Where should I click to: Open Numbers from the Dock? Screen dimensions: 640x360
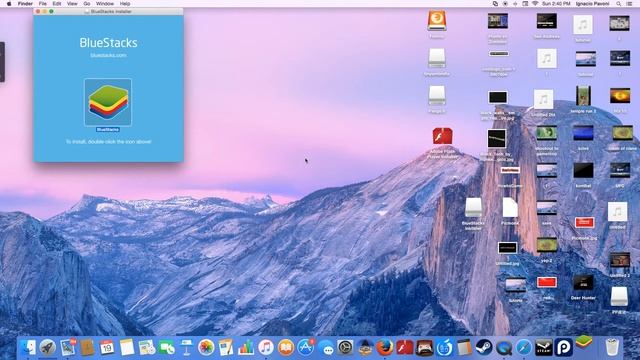coord(246,347)
